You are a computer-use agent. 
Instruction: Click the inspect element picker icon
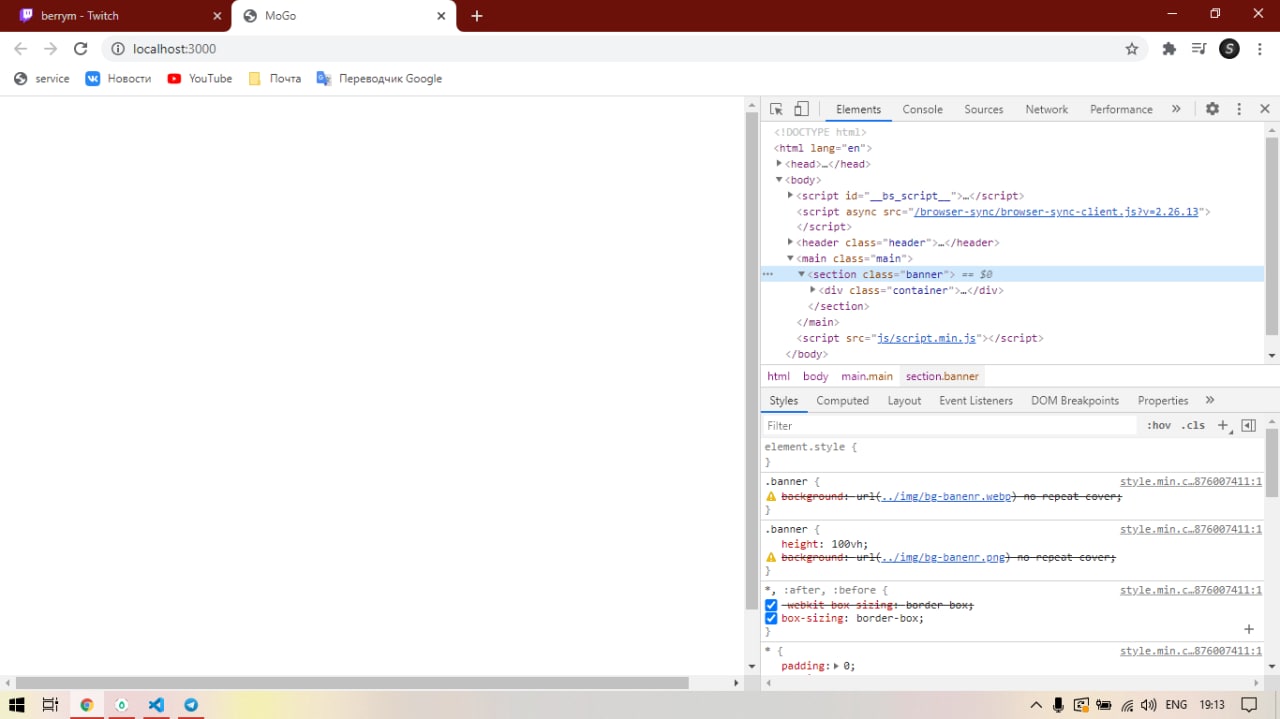coord(776,109)
